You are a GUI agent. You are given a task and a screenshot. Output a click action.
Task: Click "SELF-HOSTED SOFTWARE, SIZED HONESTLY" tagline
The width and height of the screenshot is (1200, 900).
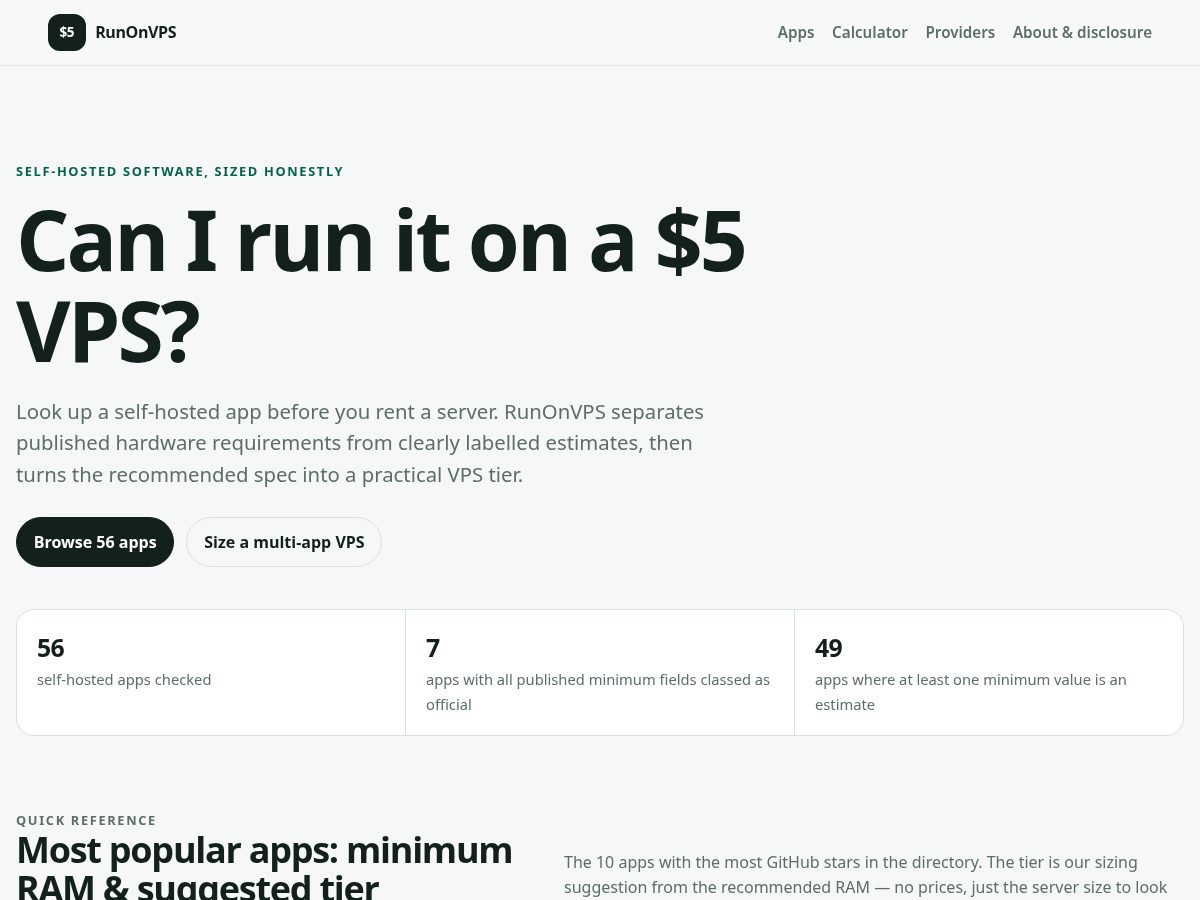(x=180, y=171)
